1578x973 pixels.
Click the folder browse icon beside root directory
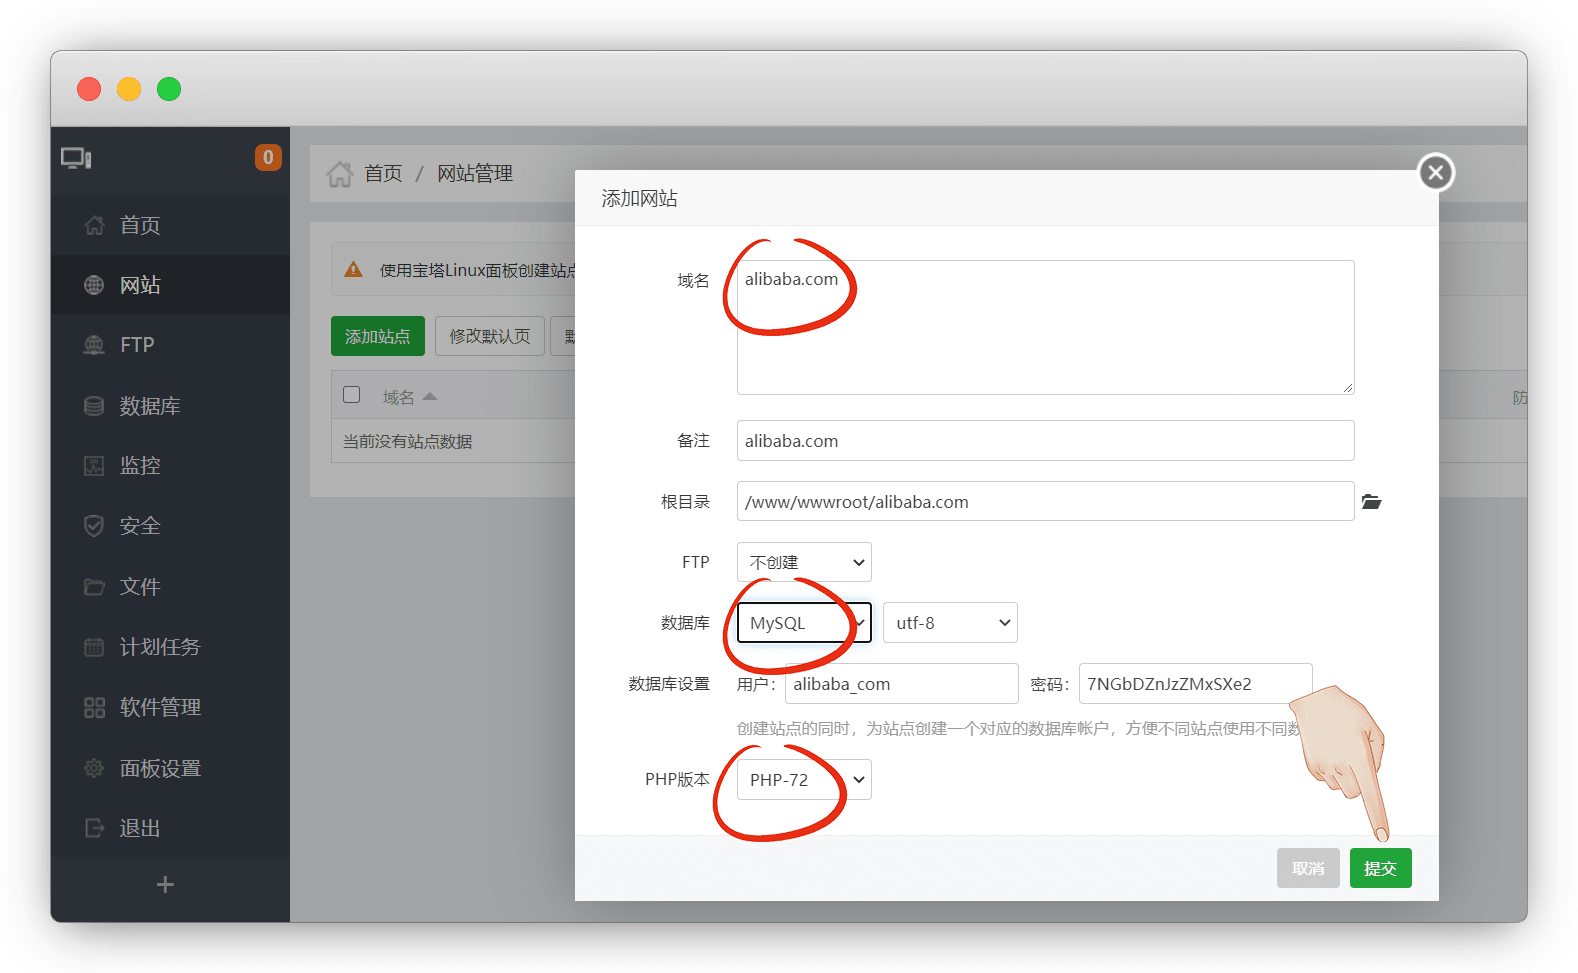pyautogui.click(x=1371, y=502)
